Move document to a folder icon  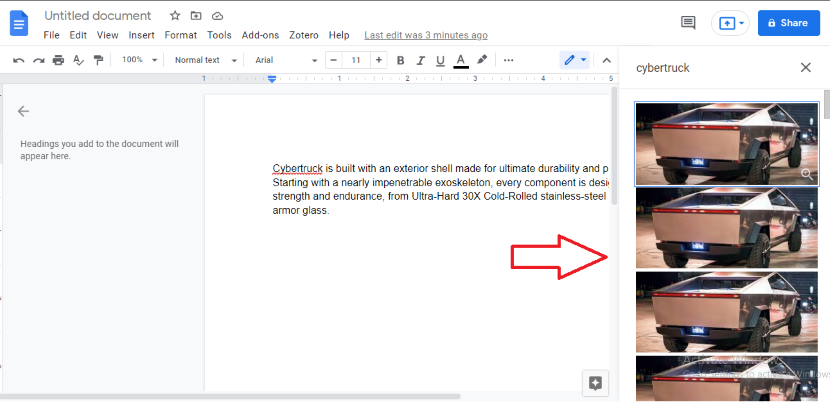point(196,16)
